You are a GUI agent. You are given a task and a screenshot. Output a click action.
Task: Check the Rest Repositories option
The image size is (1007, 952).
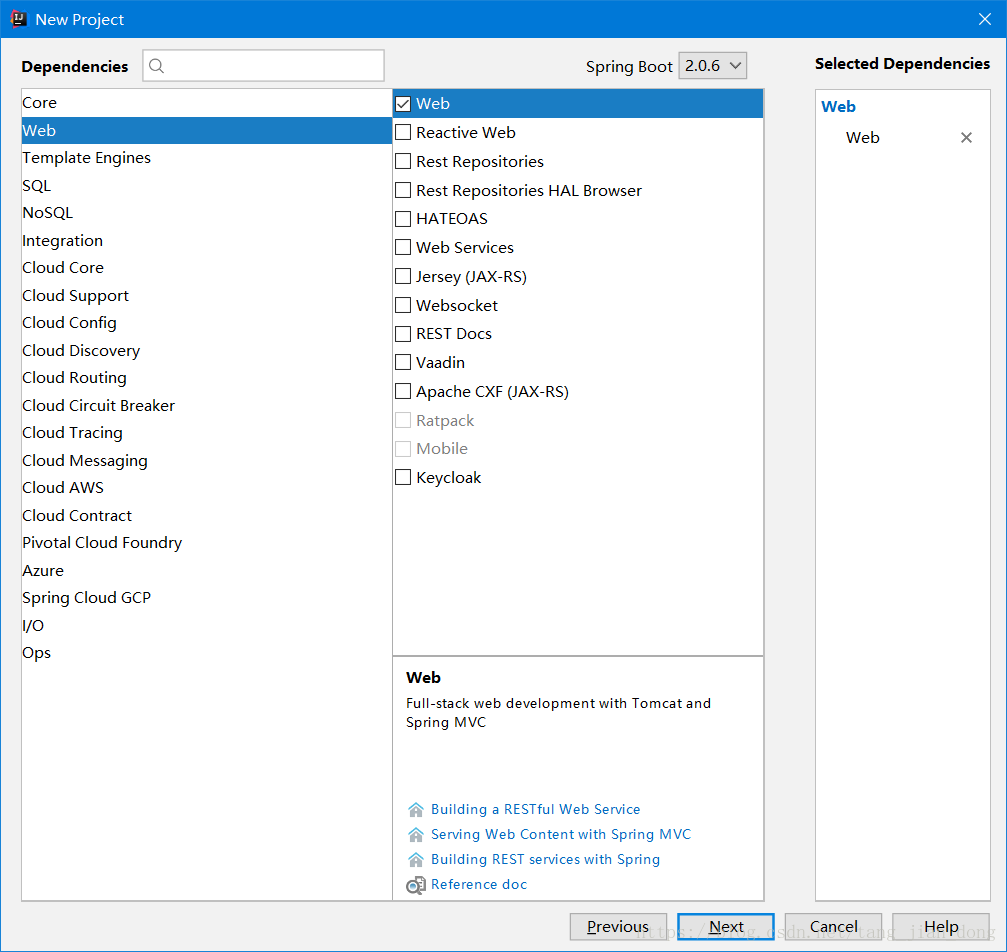[x=403, y=161]
